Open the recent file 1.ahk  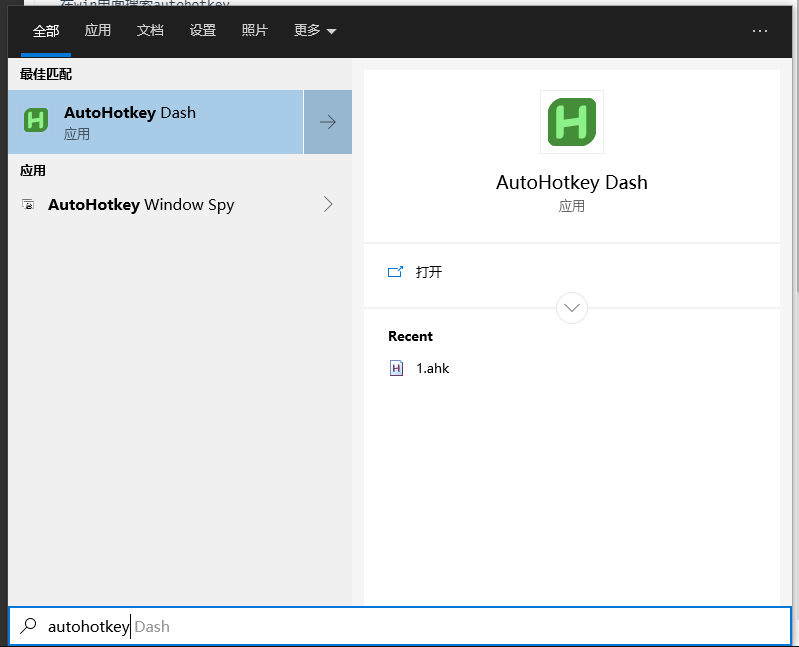coord(433,368)
